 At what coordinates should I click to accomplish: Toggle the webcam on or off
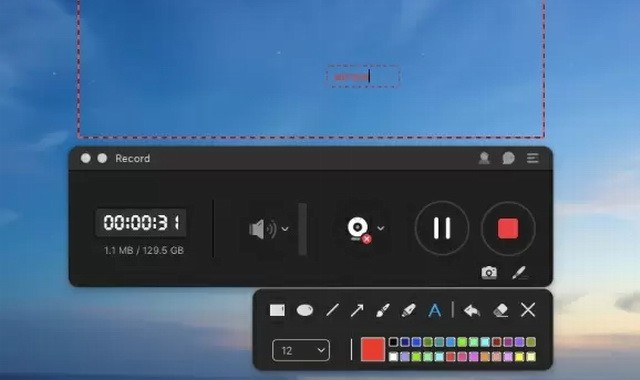(359, 229)
